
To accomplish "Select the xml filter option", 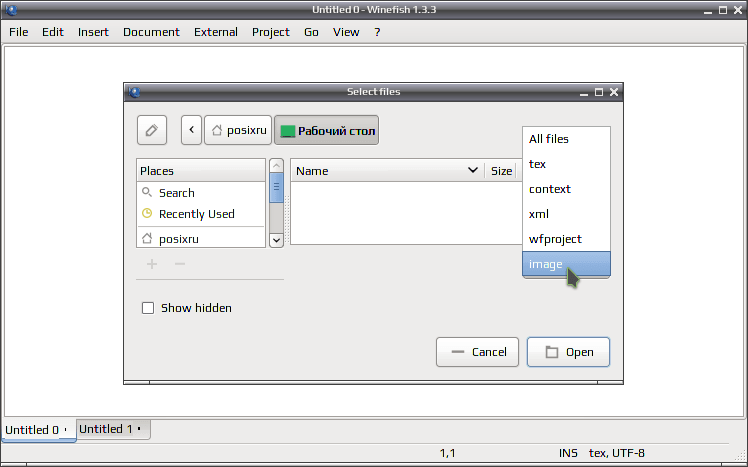I will pyautogui.click(x=566, y=214).
